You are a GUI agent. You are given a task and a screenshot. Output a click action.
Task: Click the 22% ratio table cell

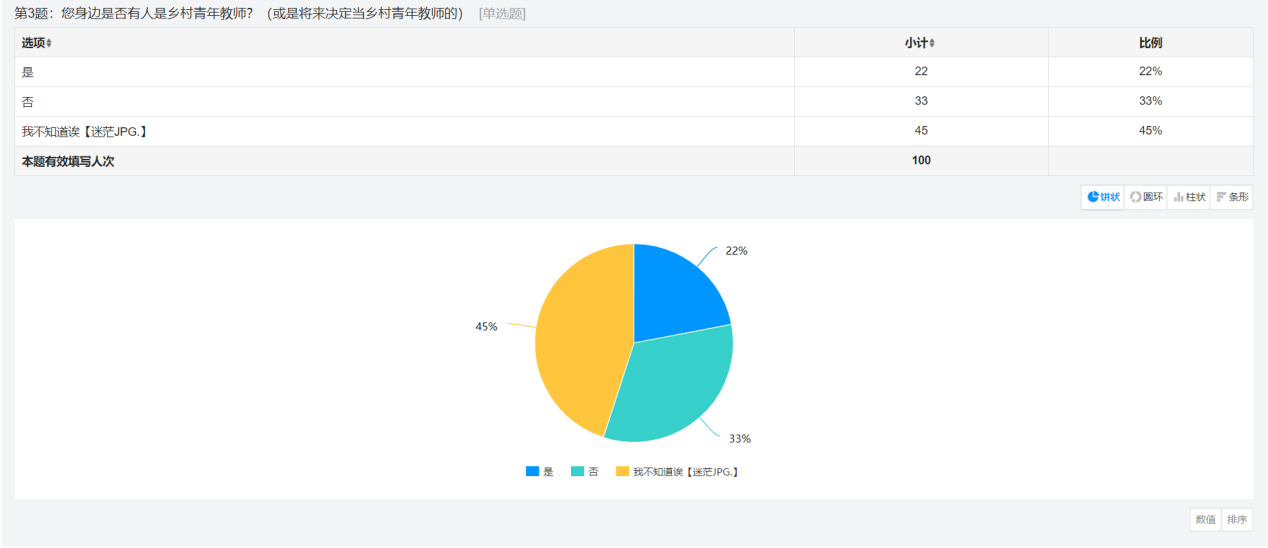click(x=1150, y=72)
